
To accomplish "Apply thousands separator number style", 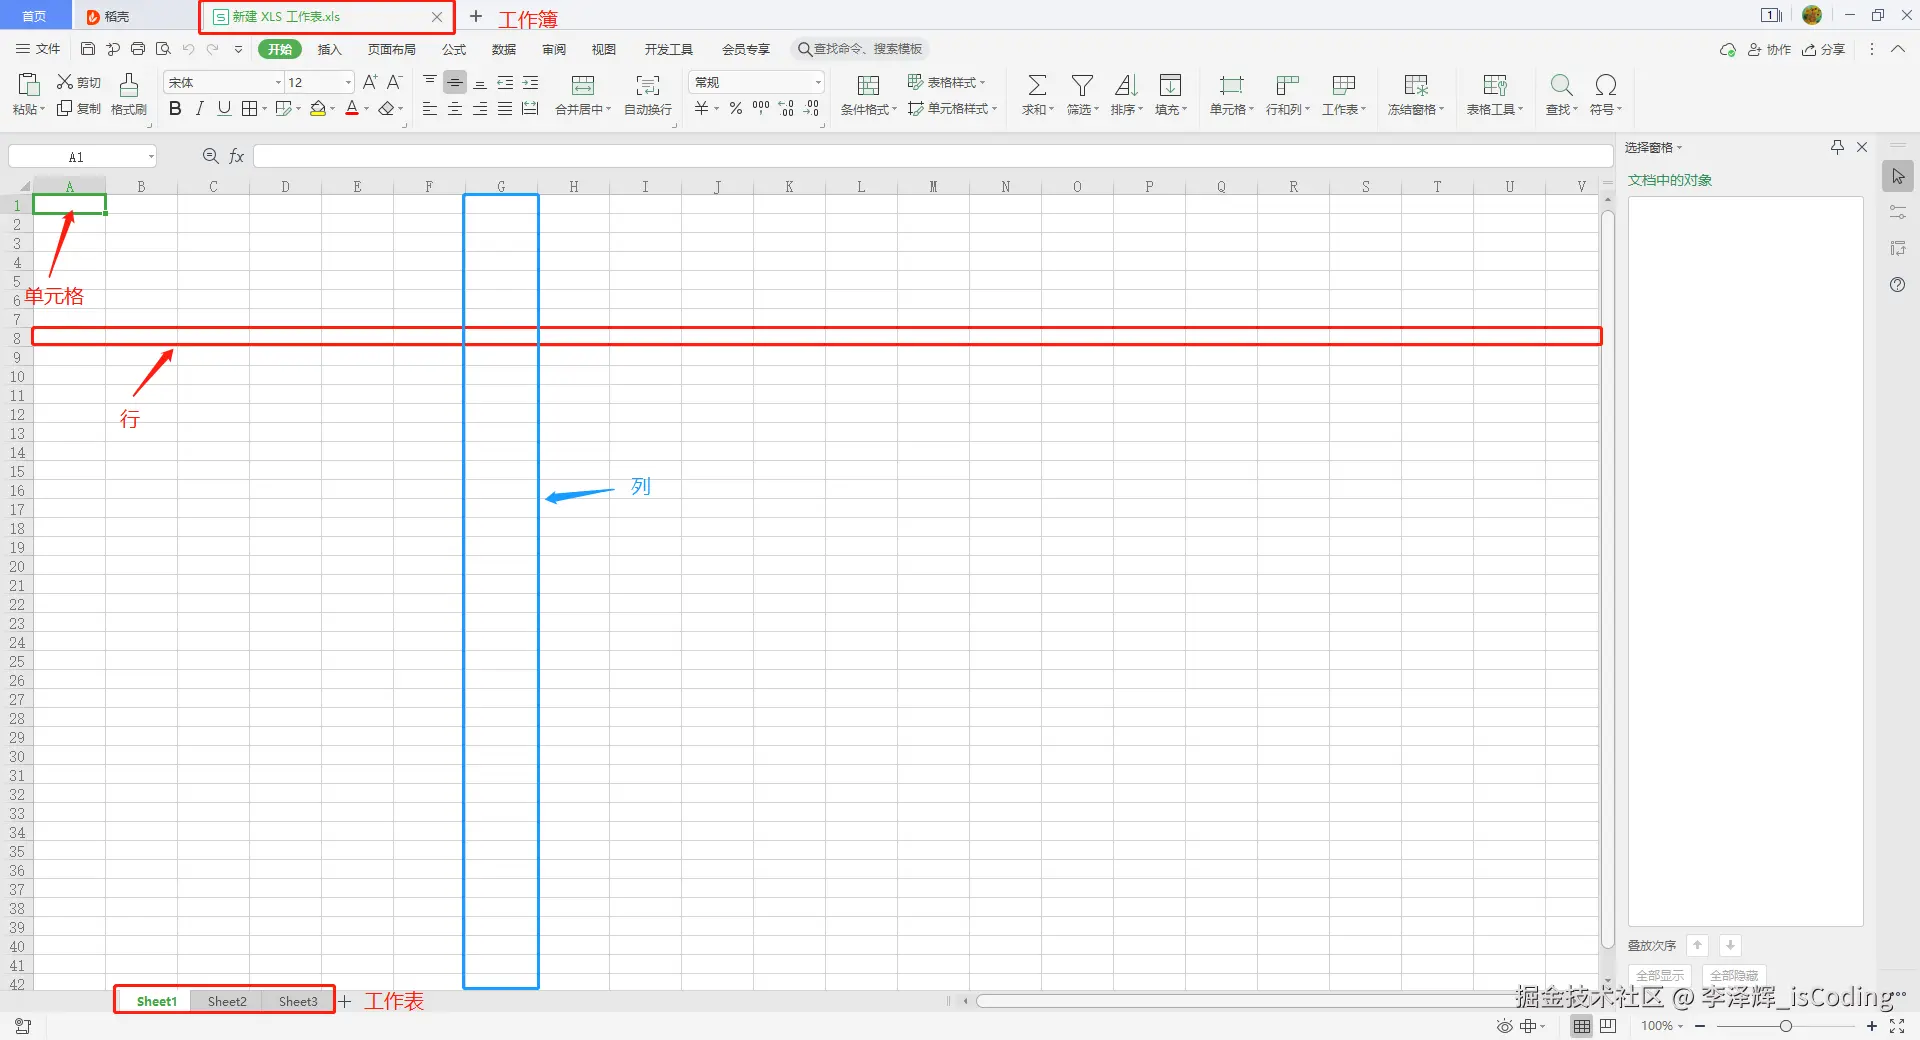I will [761, 108].
